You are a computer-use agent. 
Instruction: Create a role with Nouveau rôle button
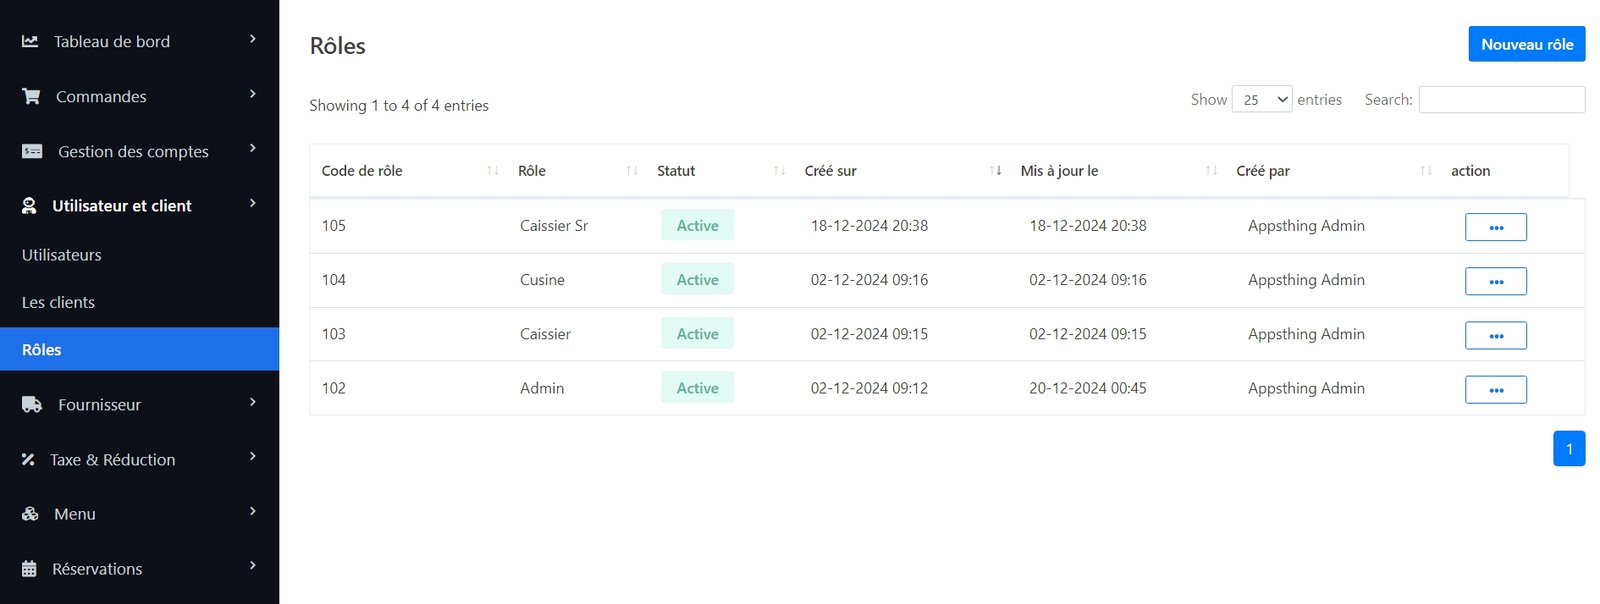[1526, 44]
